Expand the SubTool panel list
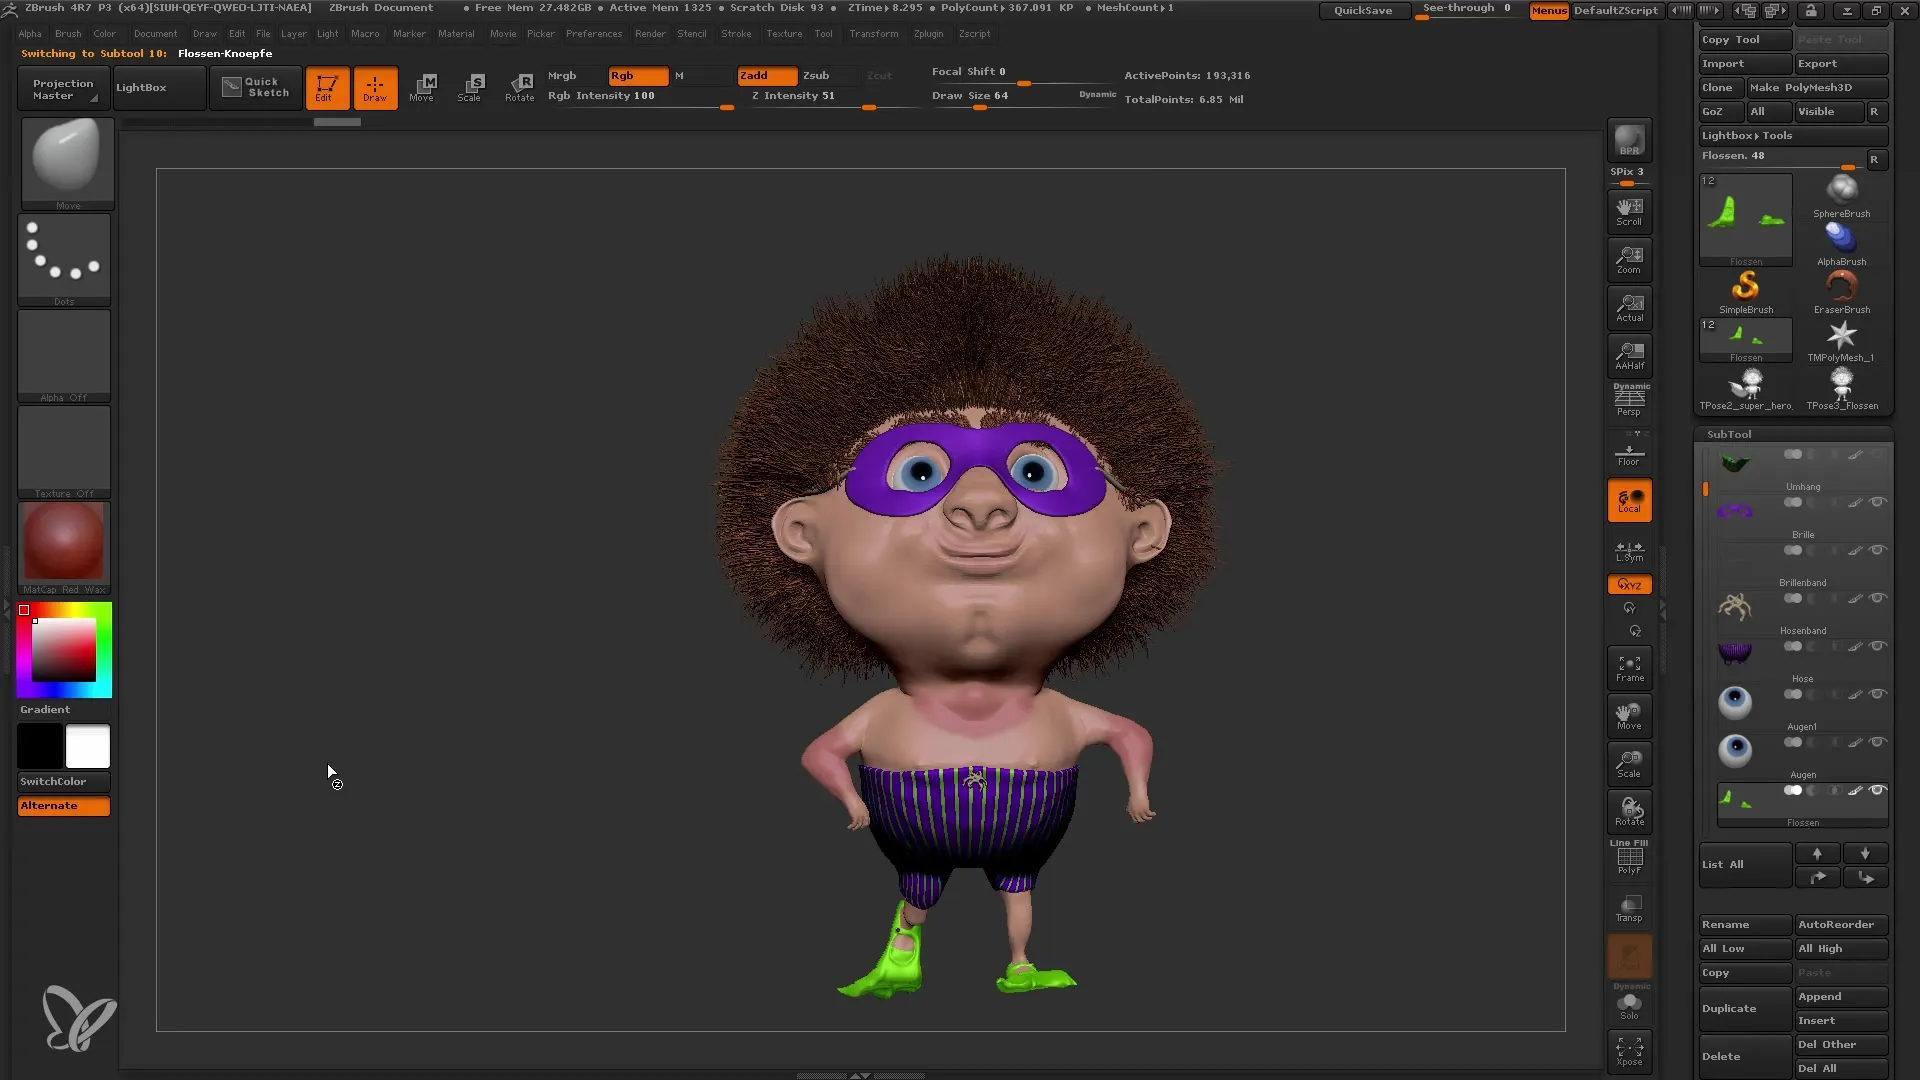This screenshot has height=1080, width=1920. coord(1724,864)
